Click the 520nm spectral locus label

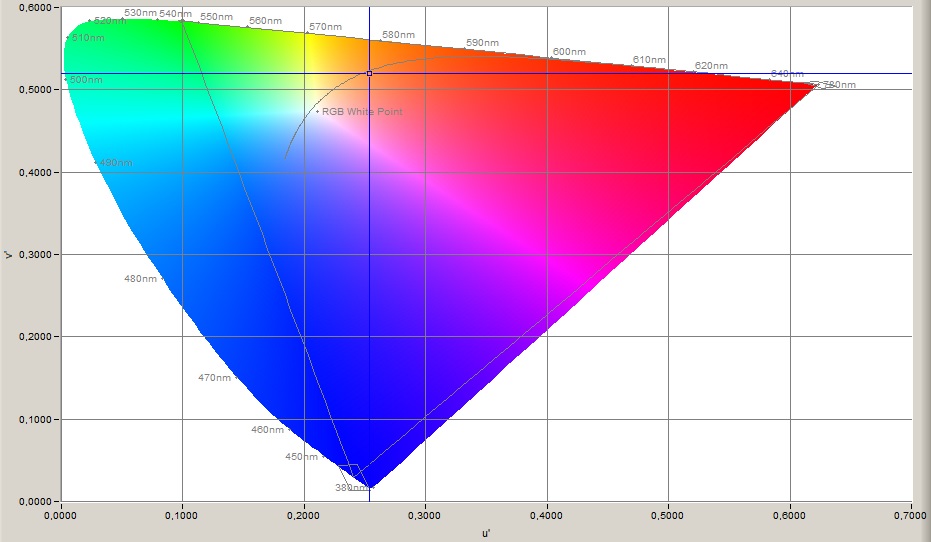pyautogui.click(x=109, y=21)
